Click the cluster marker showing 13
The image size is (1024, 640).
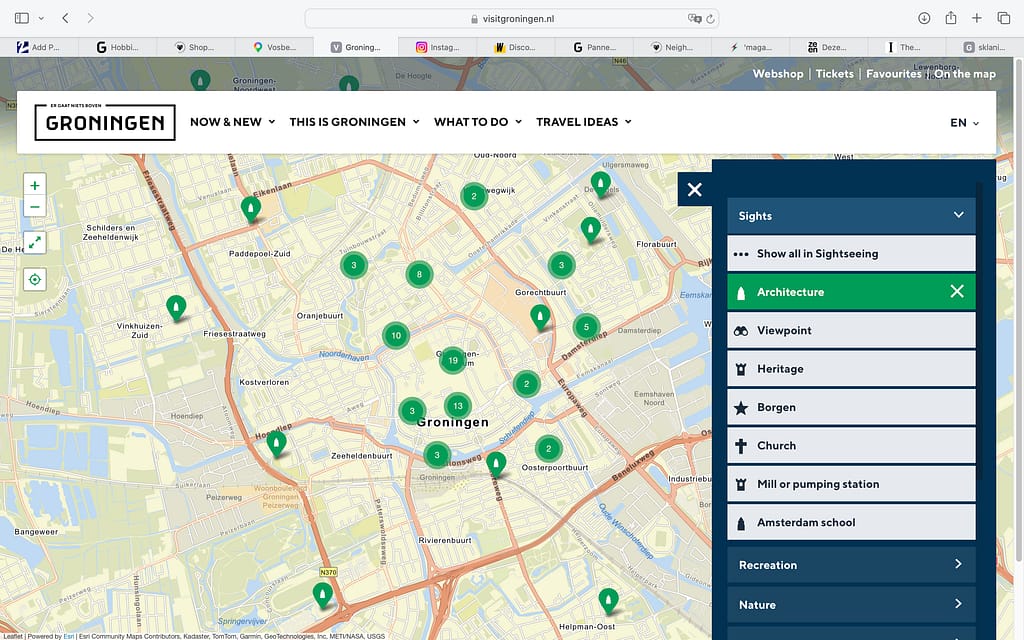457,405
